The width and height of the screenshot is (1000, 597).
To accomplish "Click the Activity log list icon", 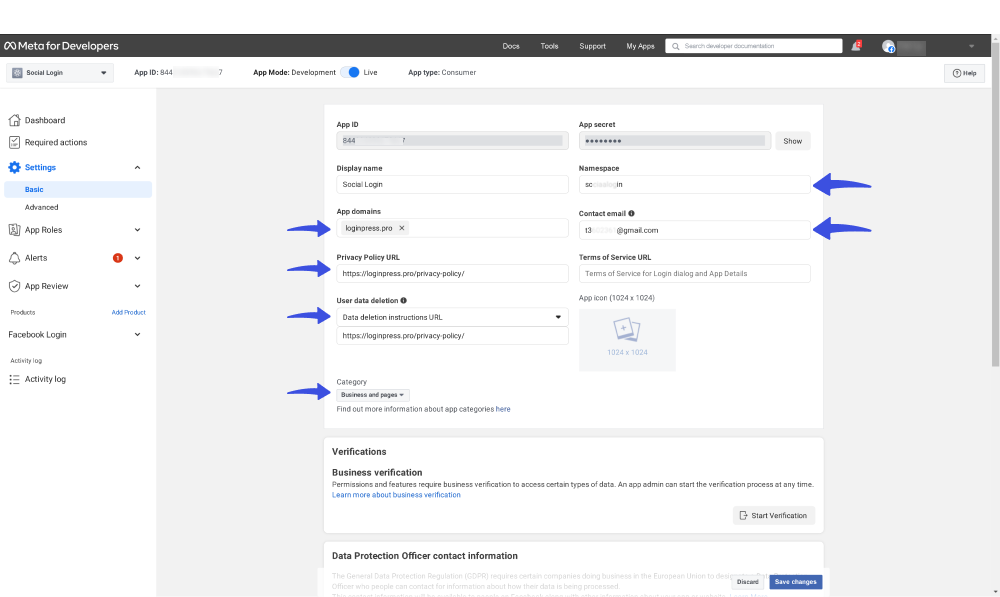I will 14,379.
